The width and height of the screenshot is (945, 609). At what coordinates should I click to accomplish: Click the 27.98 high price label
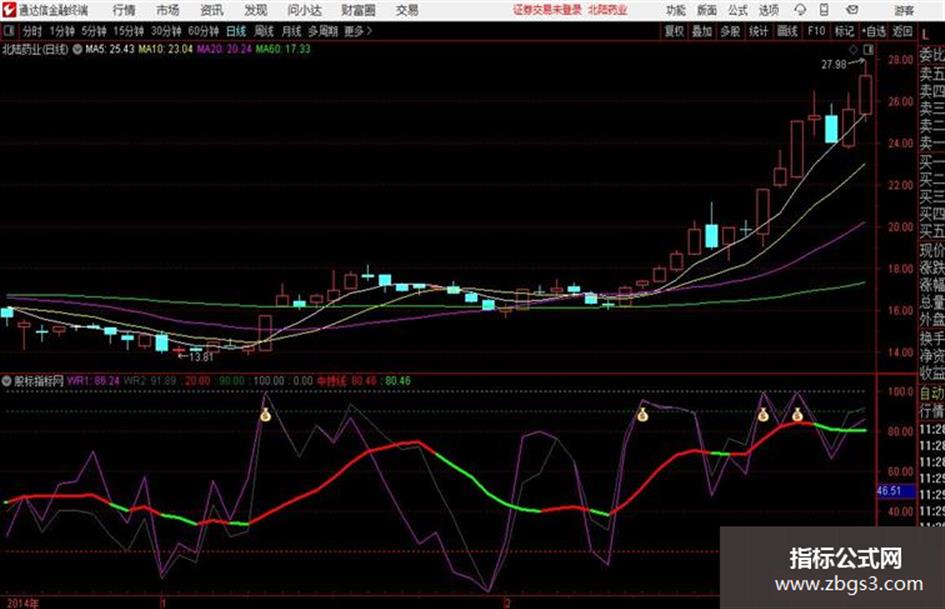[x=834, y=64]
